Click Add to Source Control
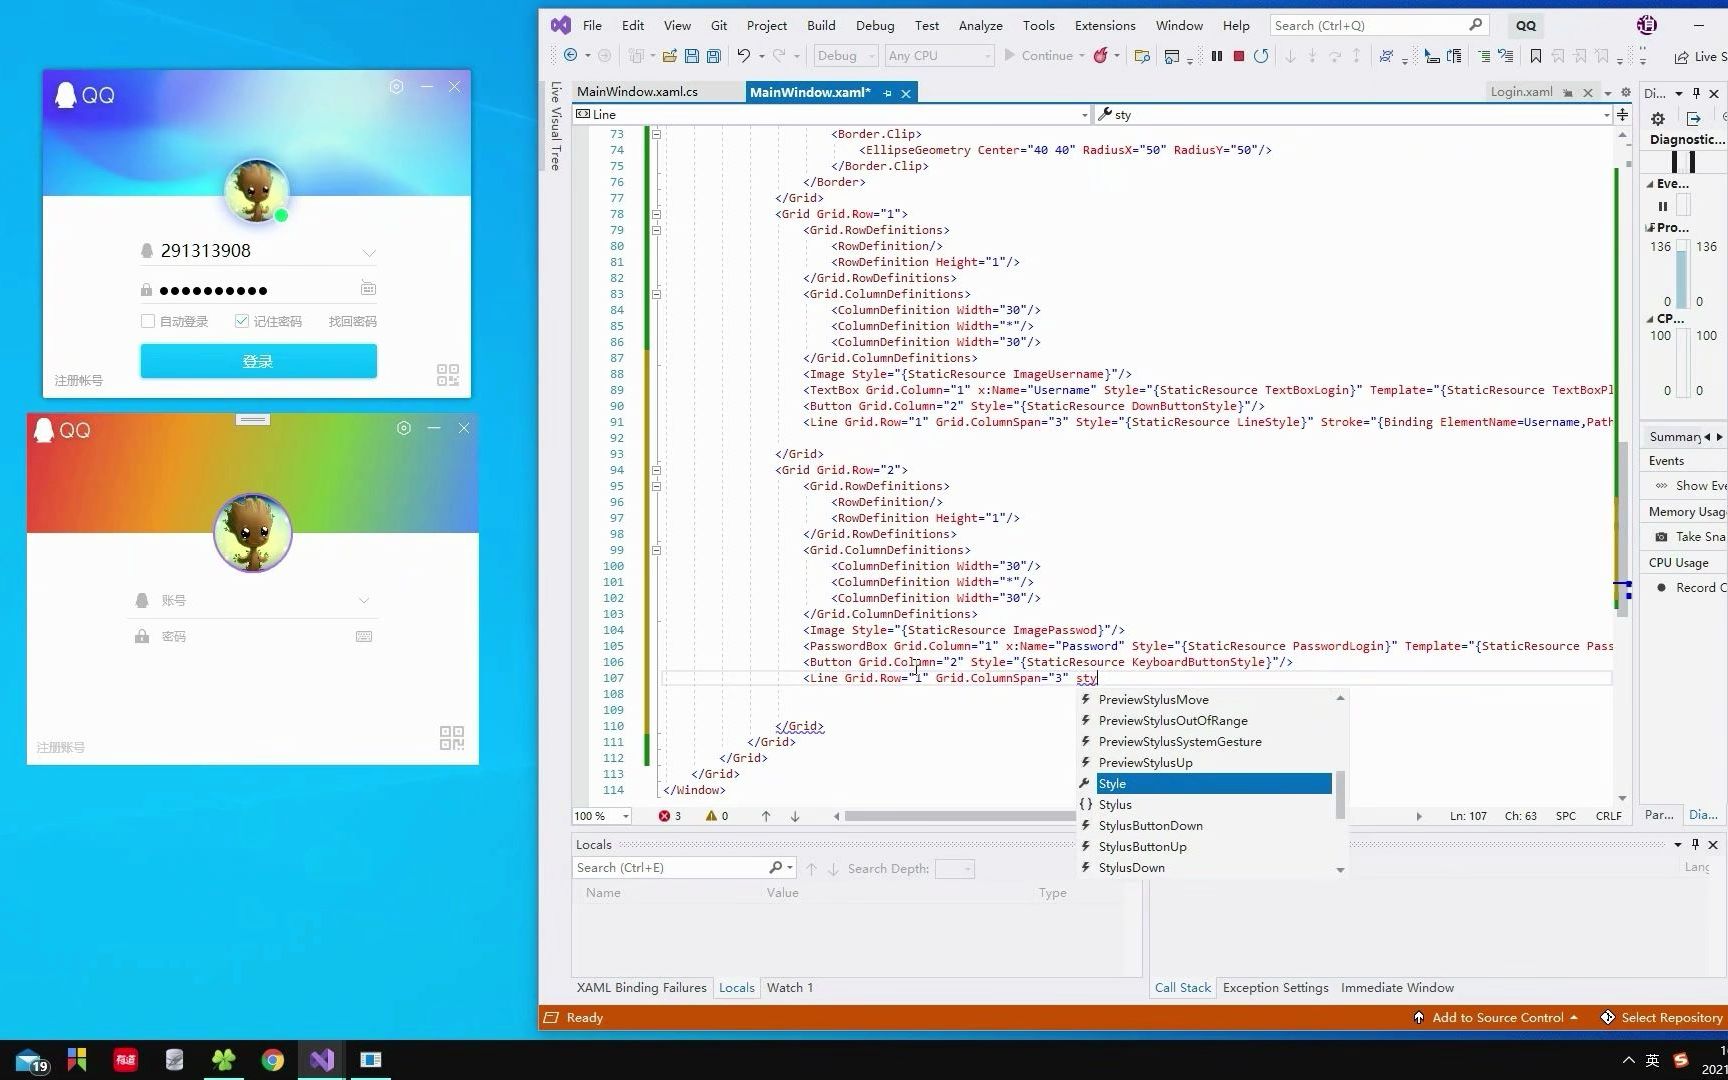Image resolution: width=1728 pixels, height=1080 pixels. click(1496, 1018)
